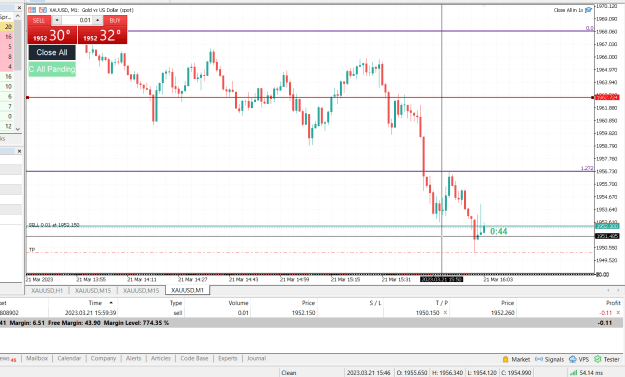Click the left chart-tab scroll arrow
This screenshot has width=625, height=377.
(608, 290)
